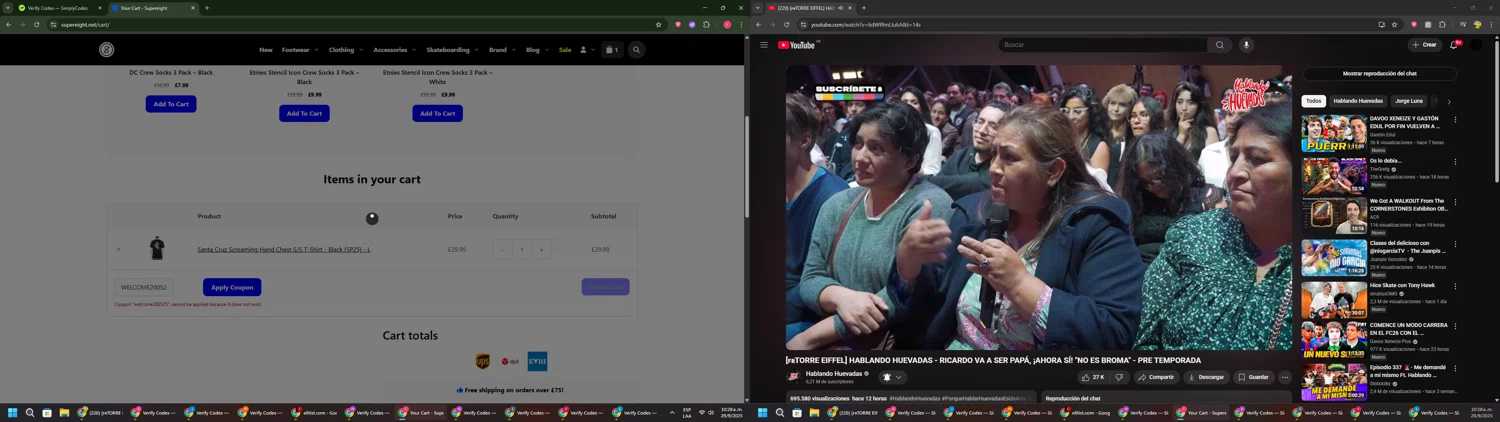This screenshot has height=422, width=1500.
Task: Click the coupon code field WELCOME20052
Action: [144, 287]
